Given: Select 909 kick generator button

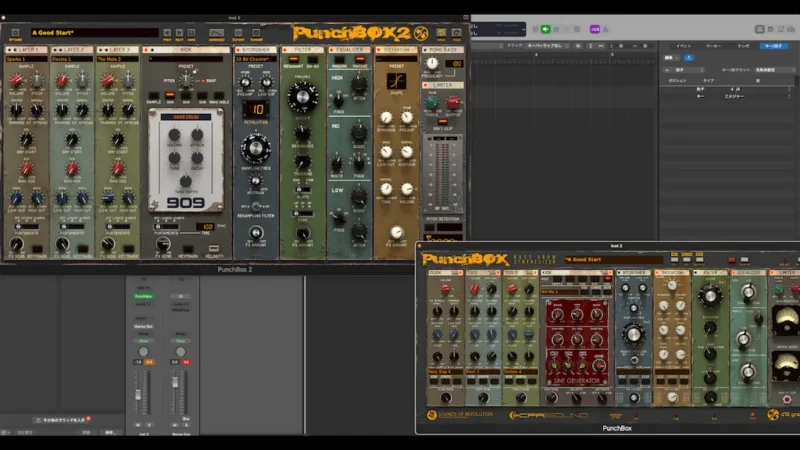Looking at the screenshot, I should (170, 96).
